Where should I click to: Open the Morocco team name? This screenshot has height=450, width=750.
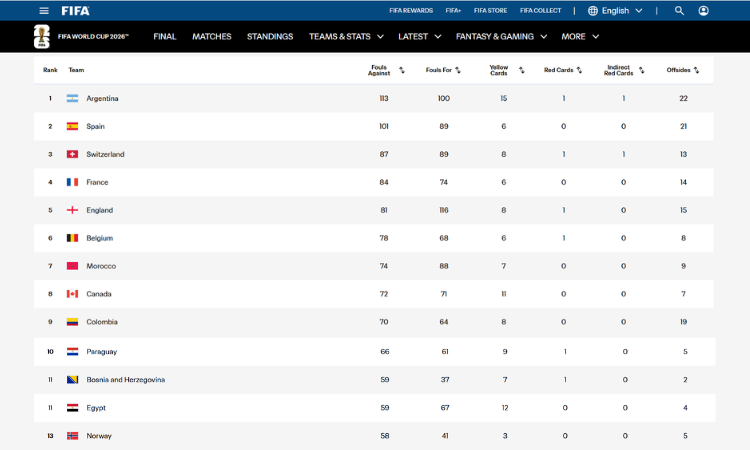click(x=101, y=266)
